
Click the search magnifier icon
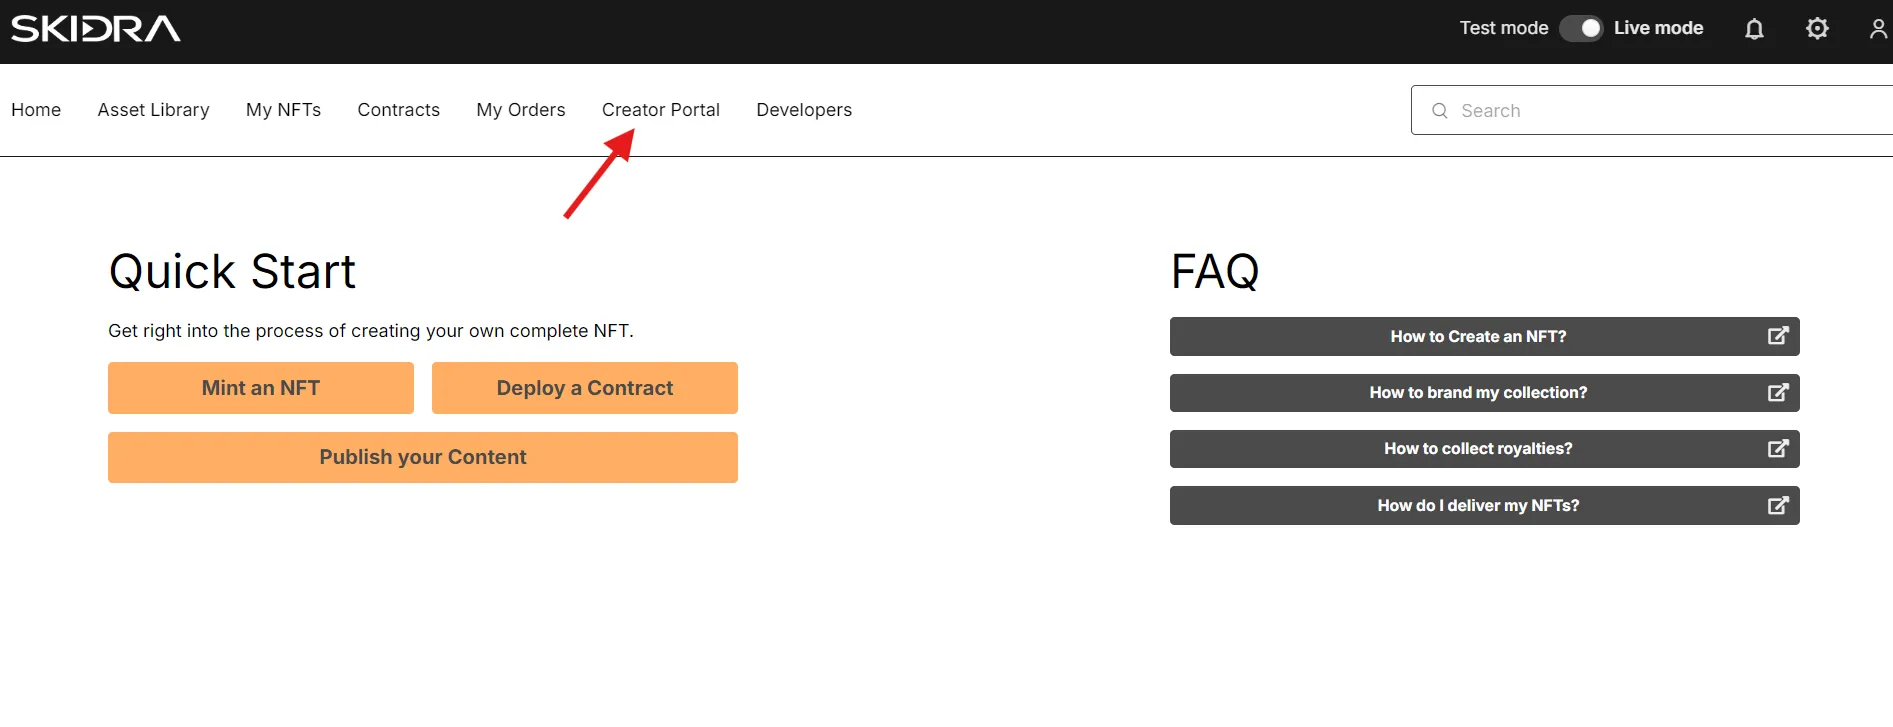(x=1440, y=111)
